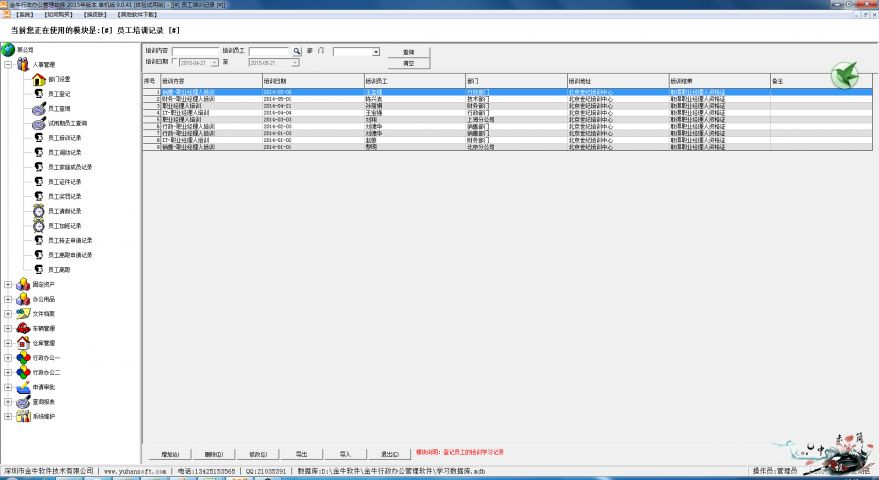Open the 部门 dropdown in search bar
The width and height of the screenshot is (879, 480).
pos(376,51)
